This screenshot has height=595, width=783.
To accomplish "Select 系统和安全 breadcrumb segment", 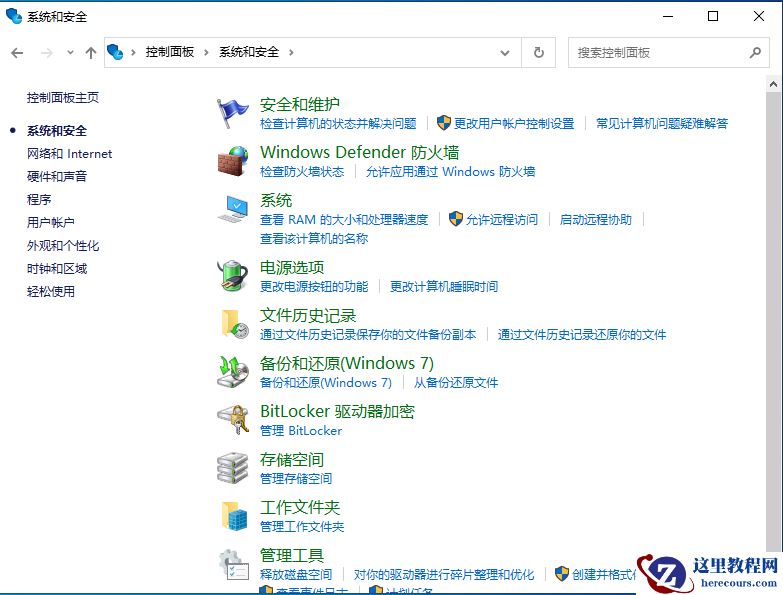I will (x=249, y=52).
